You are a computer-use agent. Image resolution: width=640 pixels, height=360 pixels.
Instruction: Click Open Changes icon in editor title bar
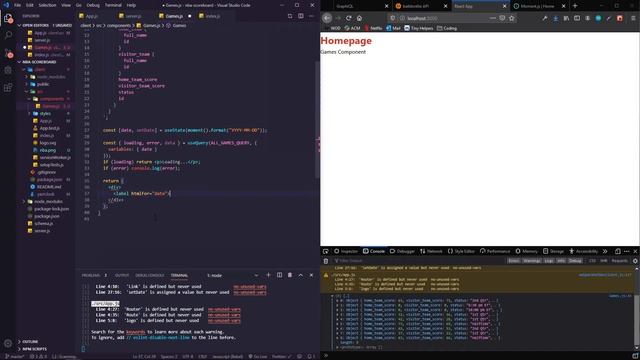(x=290, y=16)
